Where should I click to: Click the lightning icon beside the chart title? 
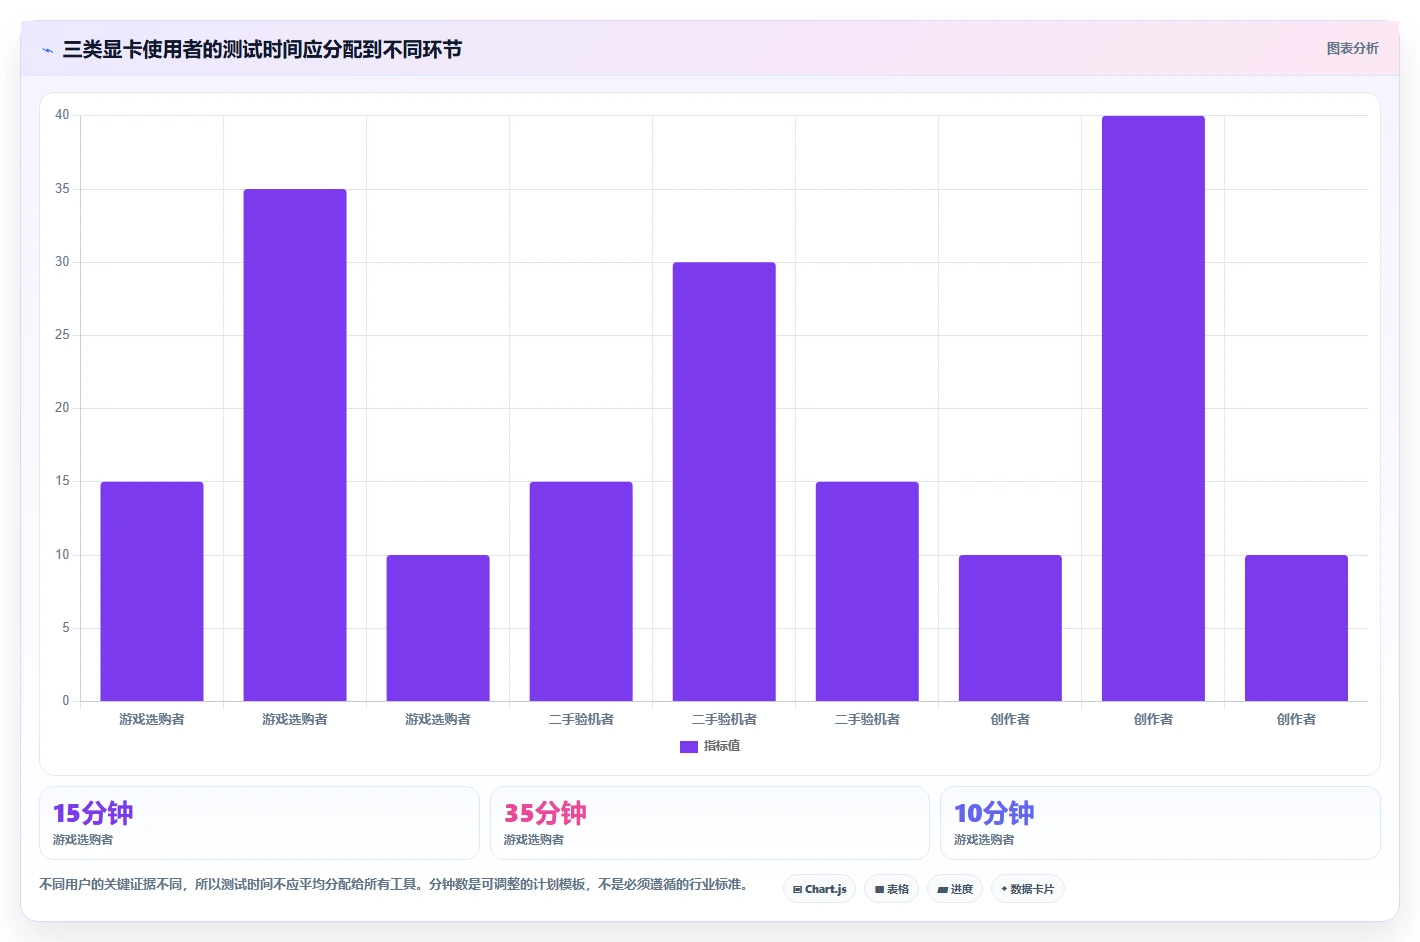click(x=47, y=50)
